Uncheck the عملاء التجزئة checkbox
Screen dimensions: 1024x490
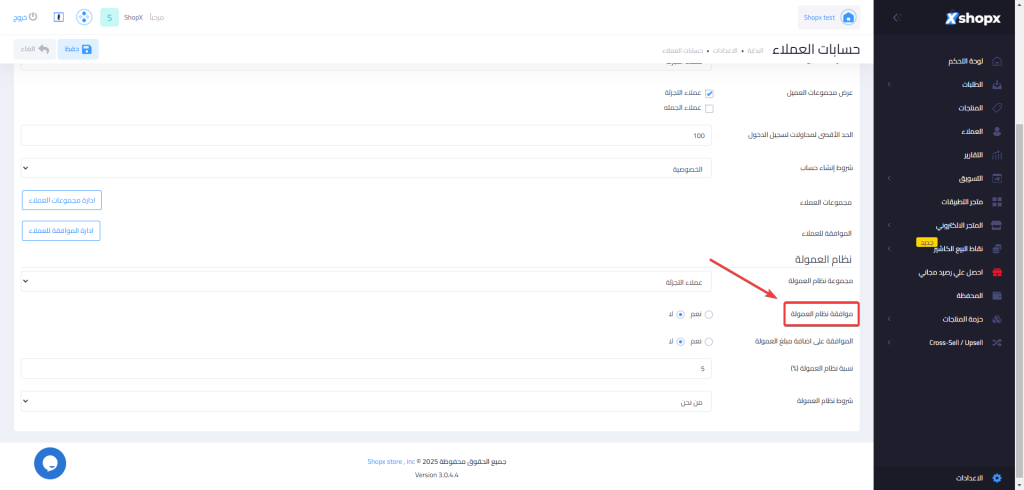click(x=709, y=93)
